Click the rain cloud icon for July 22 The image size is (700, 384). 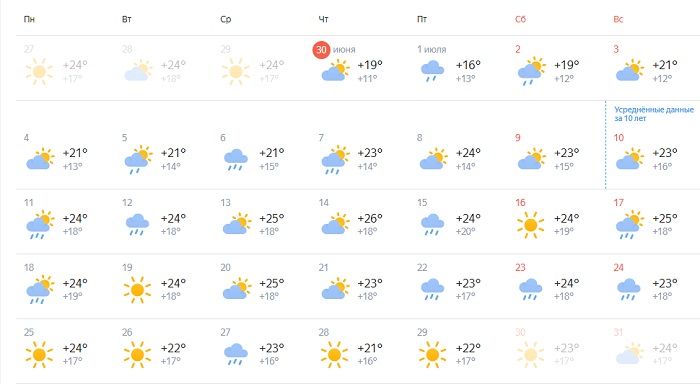pos(432,289)
